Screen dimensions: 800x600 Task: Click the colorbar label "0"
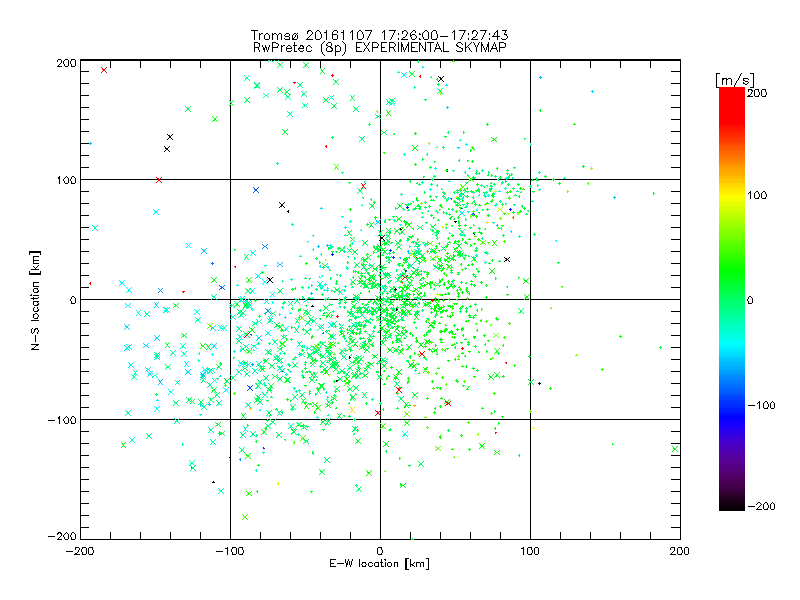click(750, 300)
